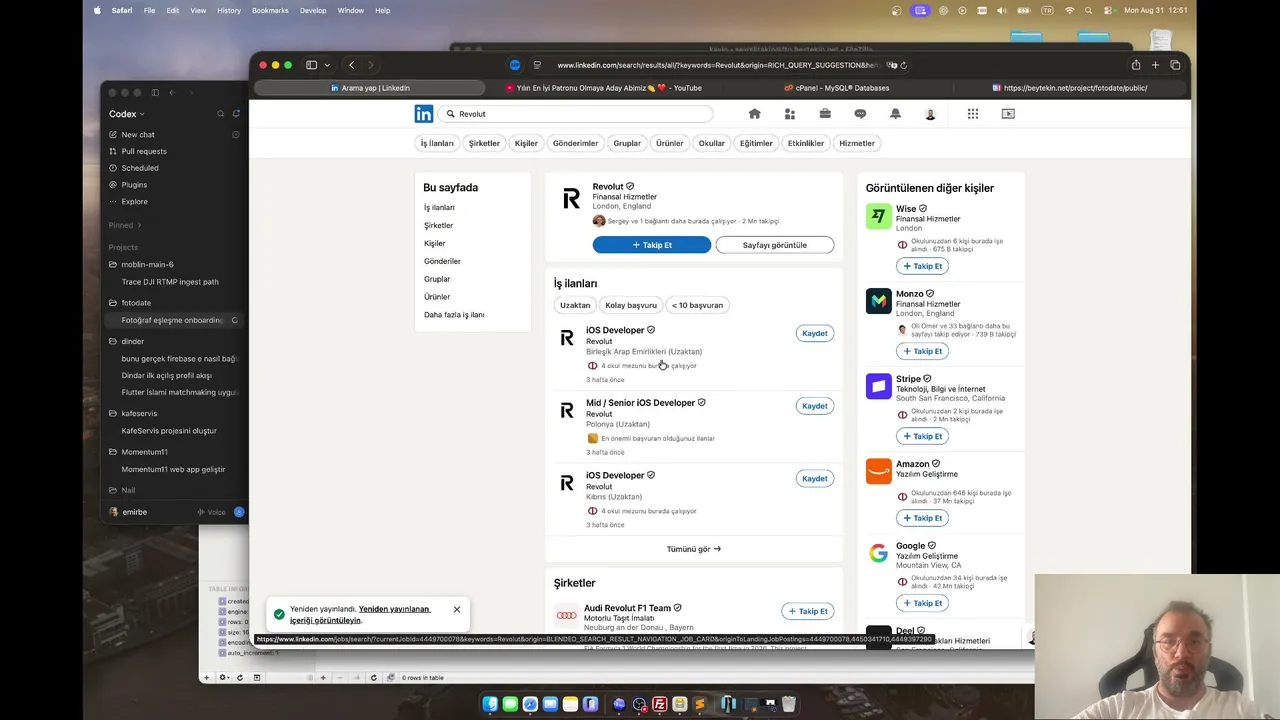
Task: Collapse the Momentum11 project folder
Action: (x=138, y=452)
